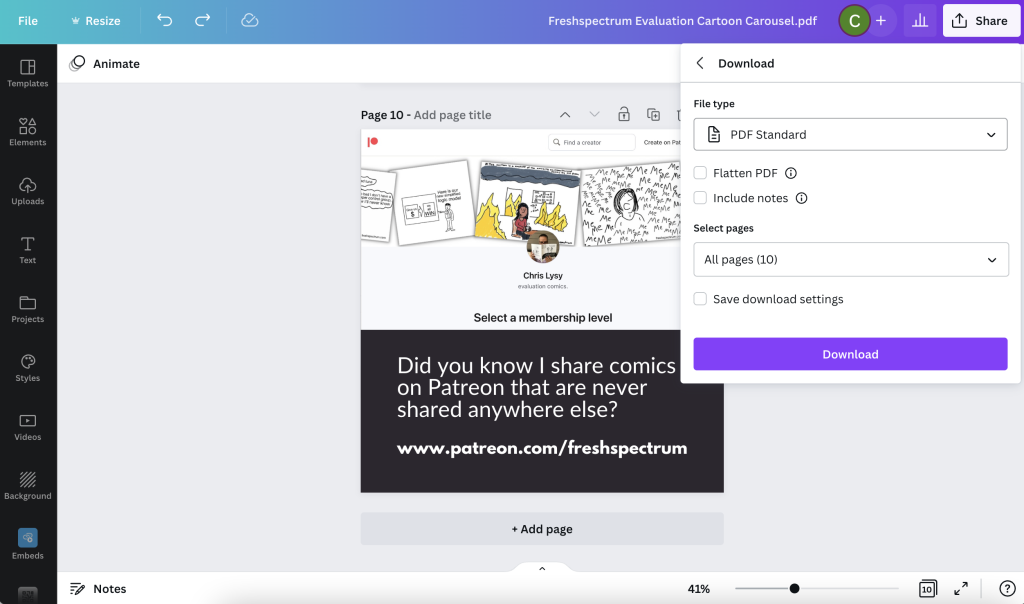The width and height of the screenshot is (1024, 604).
Task: Click the Undo arrow icon
Action: [165, 20]
